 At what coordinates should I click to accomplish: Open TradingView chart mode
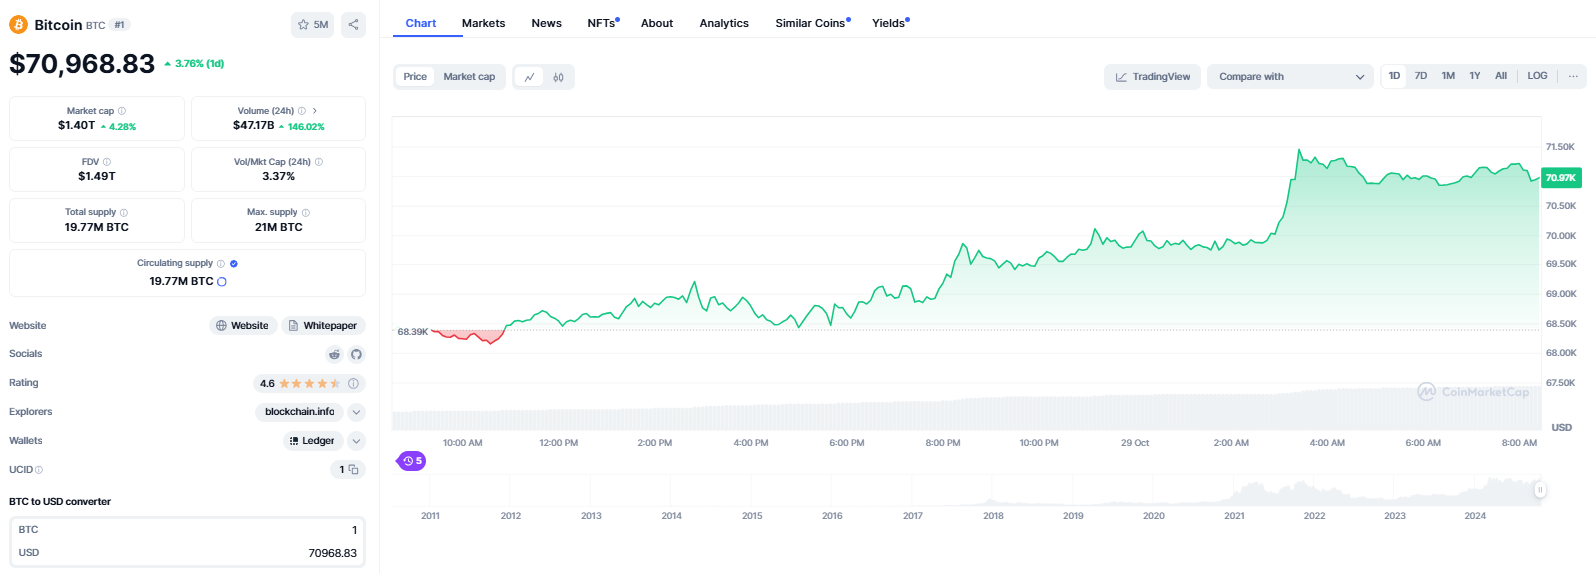[1152, 77]
